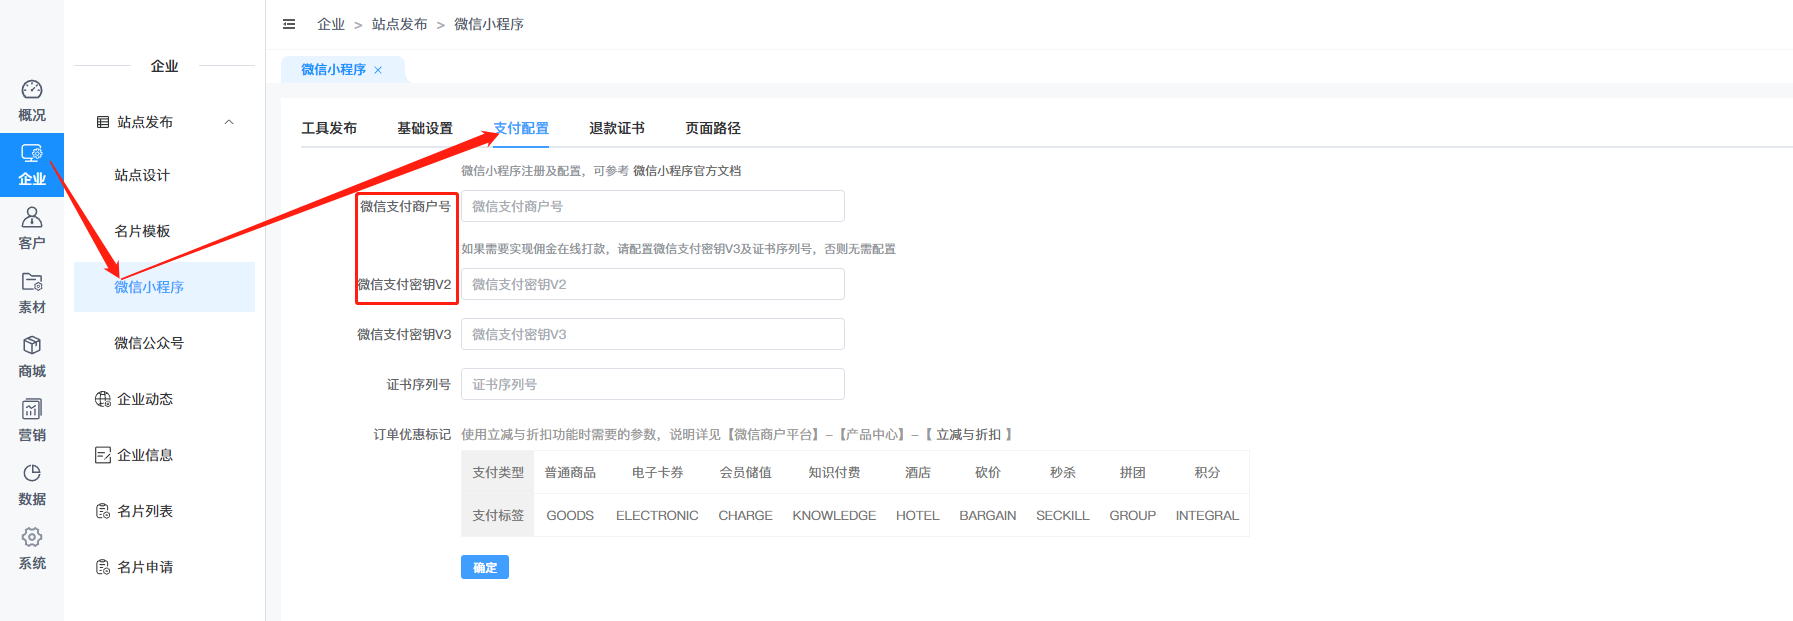Switch to the 退款证书 tab
The width and height of the screenshot is (1793, 621).
point(616,128)
